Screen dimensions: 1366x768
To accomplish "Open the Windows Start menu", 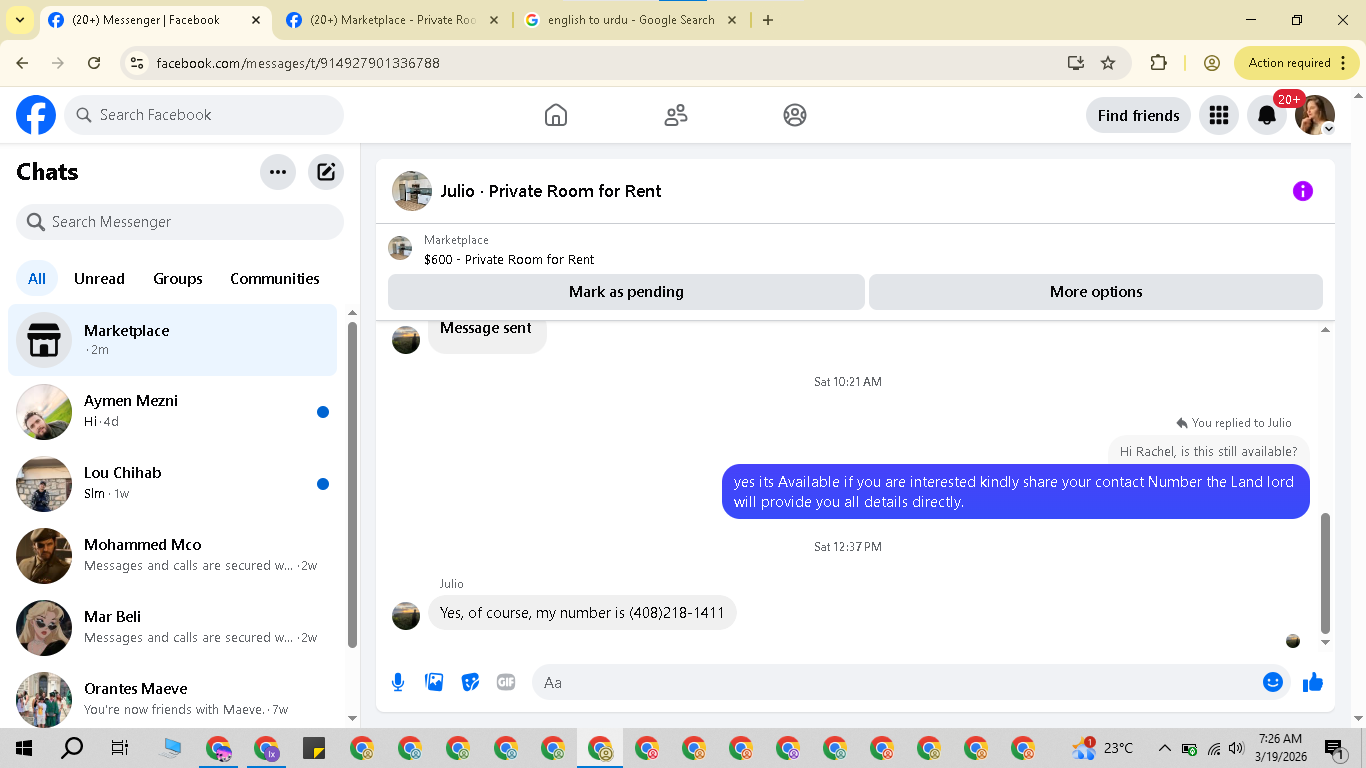I will 24,748.
